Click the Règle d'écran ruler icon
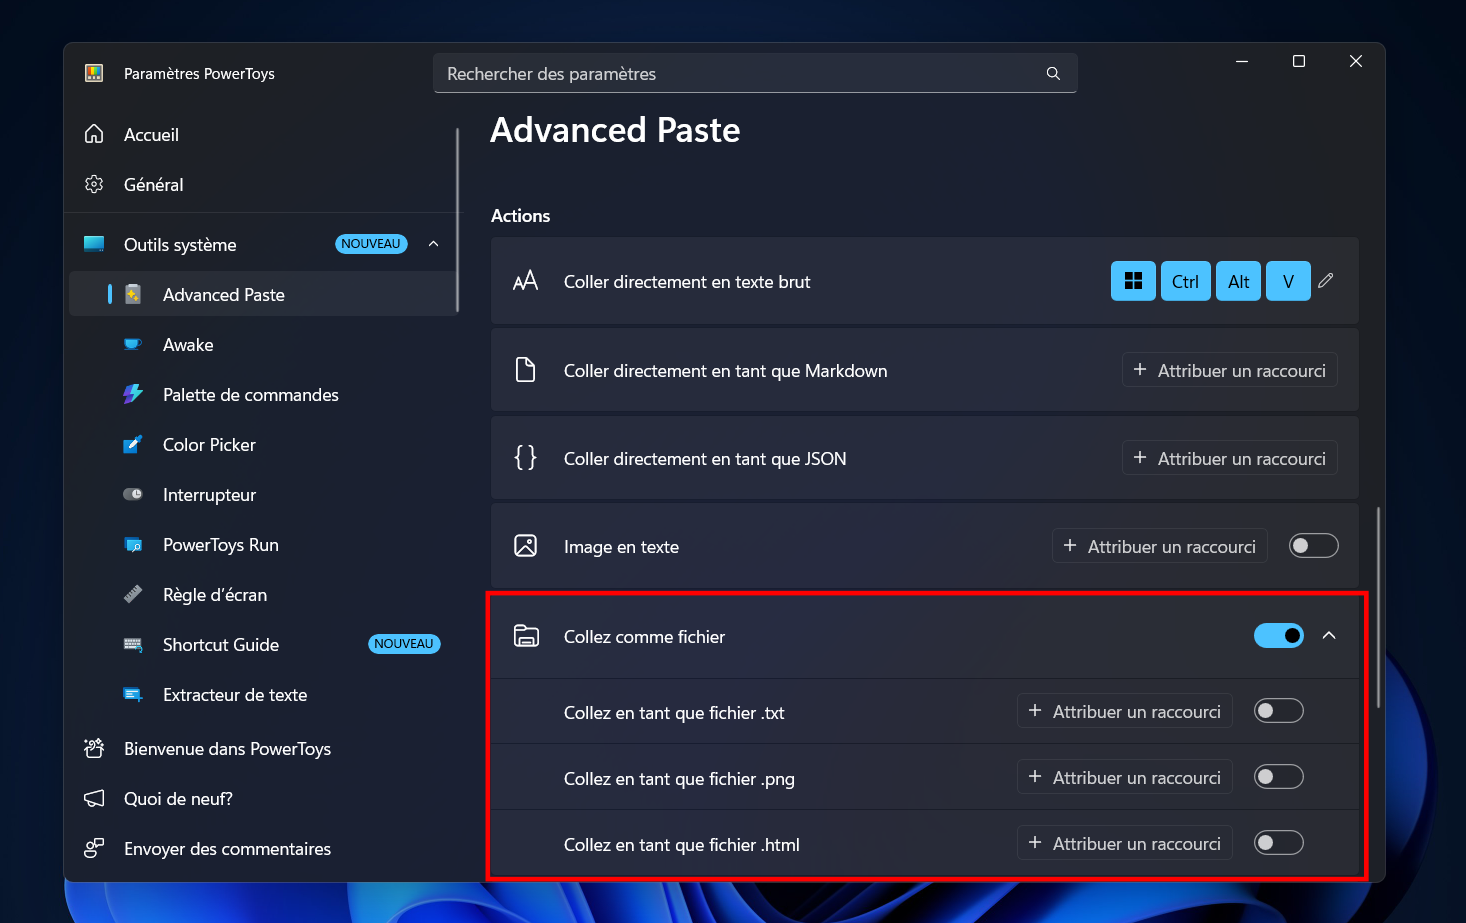 [x=133, y=594]
